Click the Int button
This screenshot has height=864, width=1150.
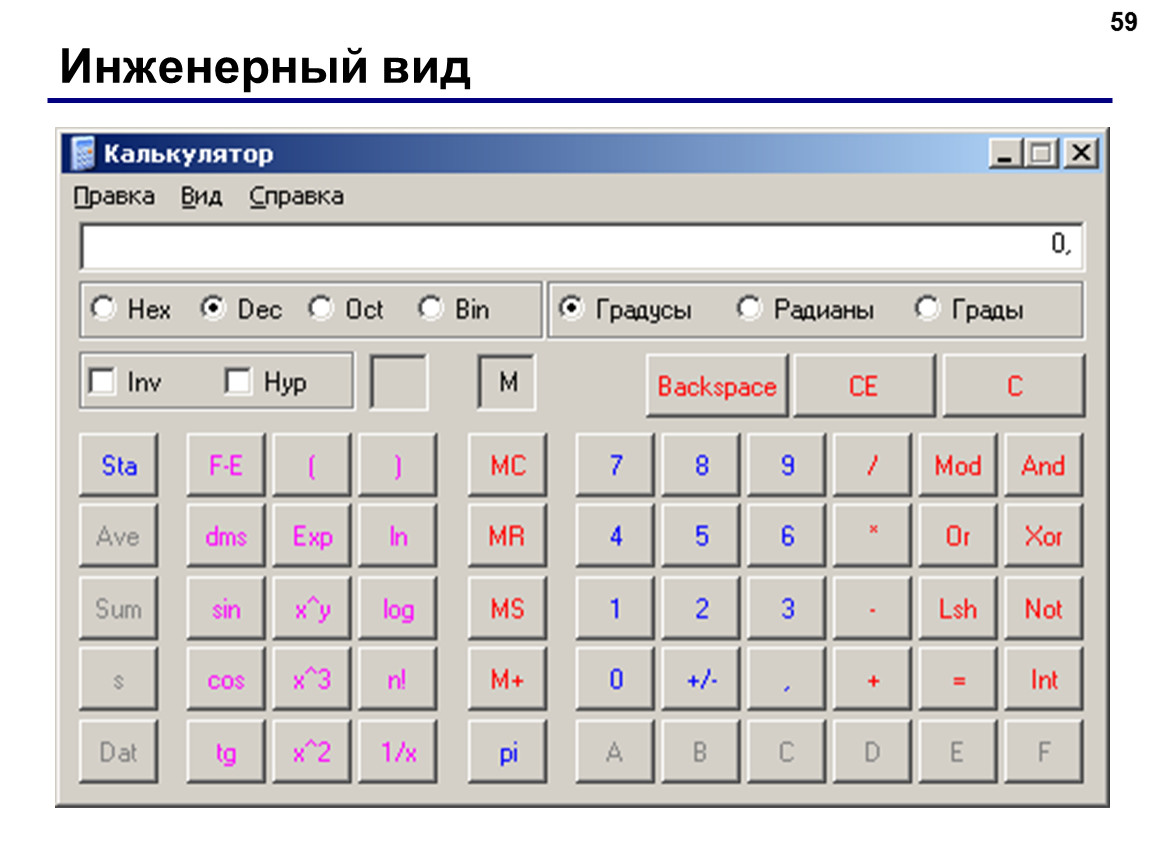point(1044,679)
